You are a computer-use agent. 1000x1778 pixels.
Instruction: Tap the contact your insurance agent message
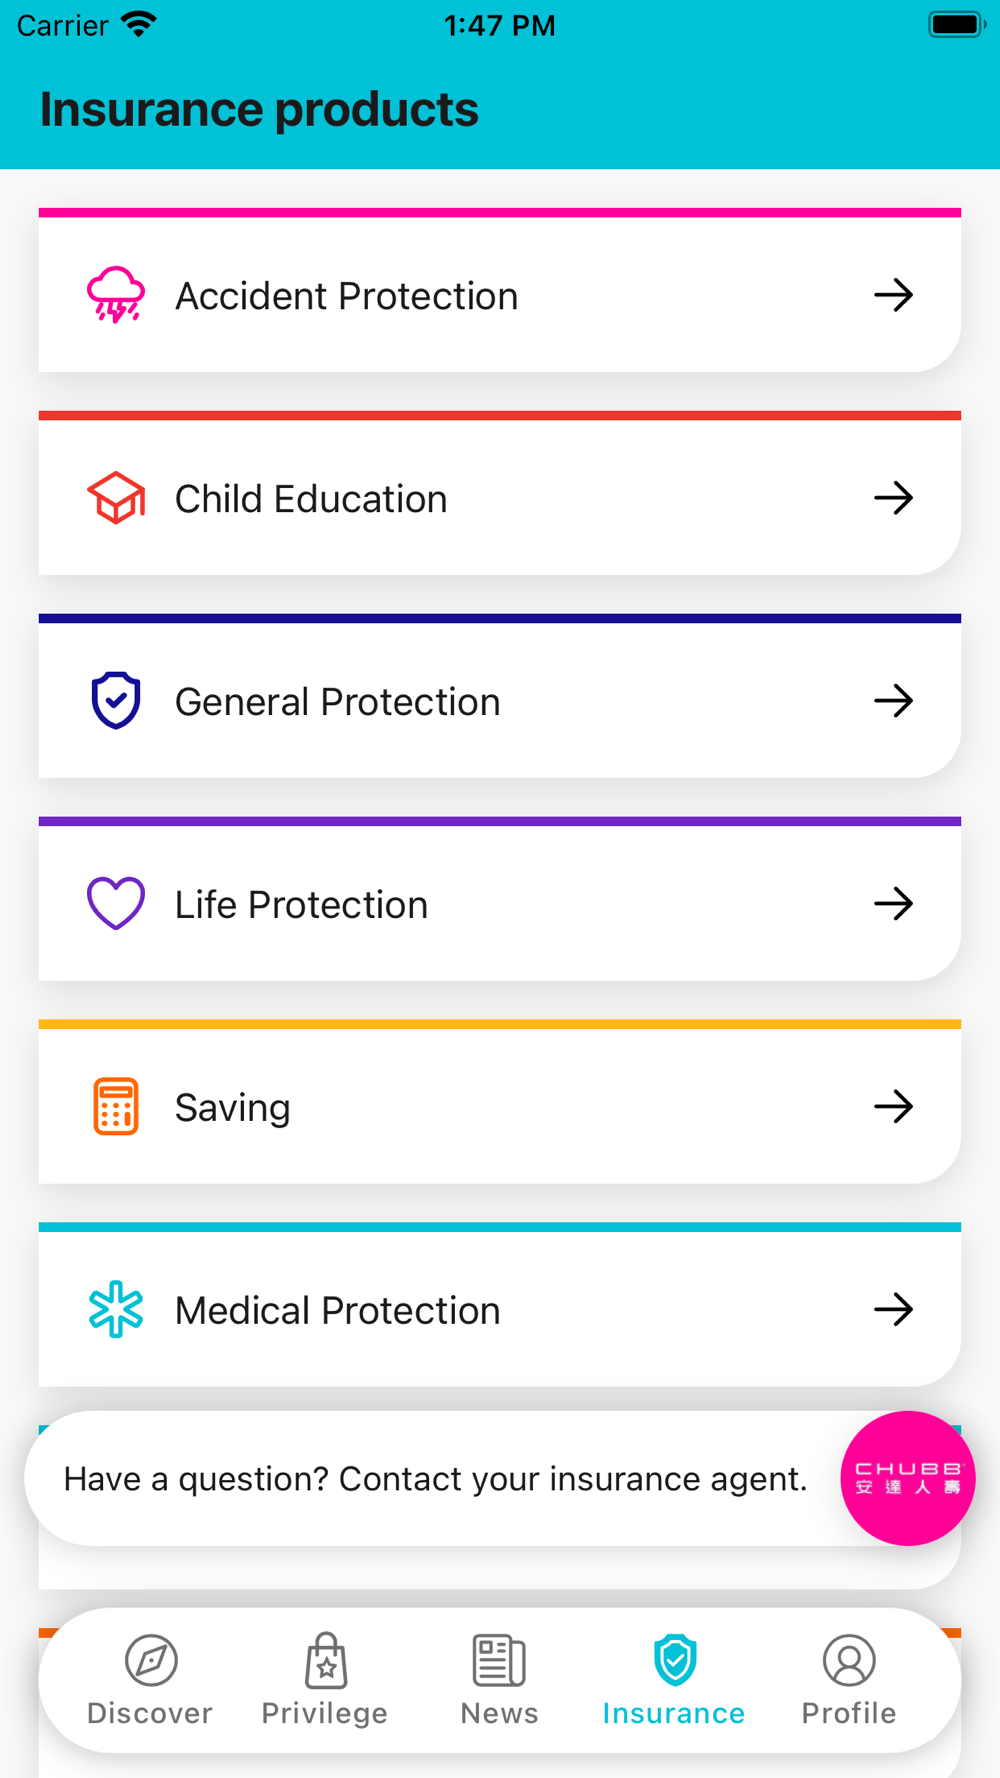point(435,1478)
